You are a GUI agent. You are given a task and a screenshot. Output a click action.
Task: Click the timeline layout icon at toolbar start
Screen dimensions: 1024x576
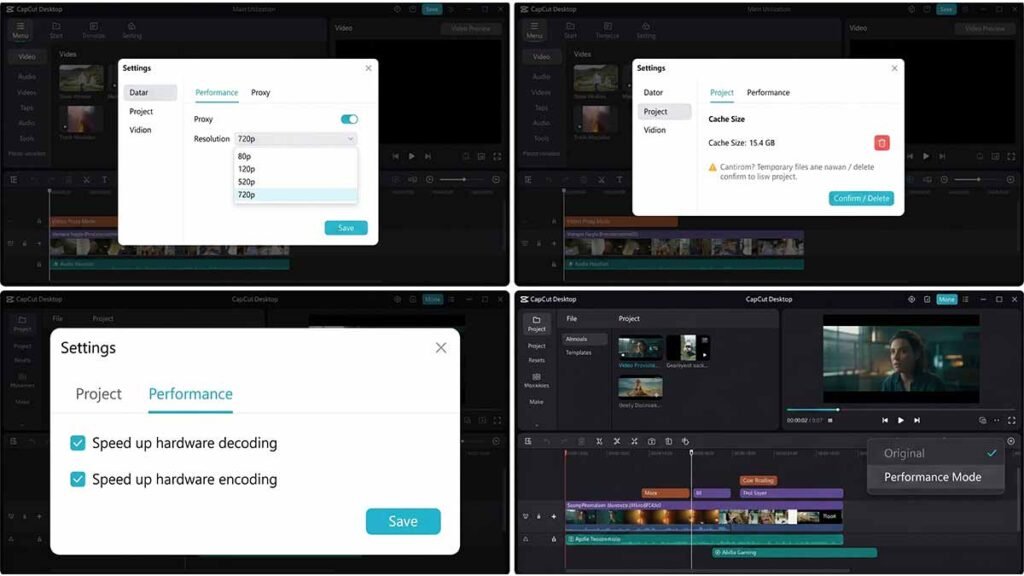(x=528, y=441)
